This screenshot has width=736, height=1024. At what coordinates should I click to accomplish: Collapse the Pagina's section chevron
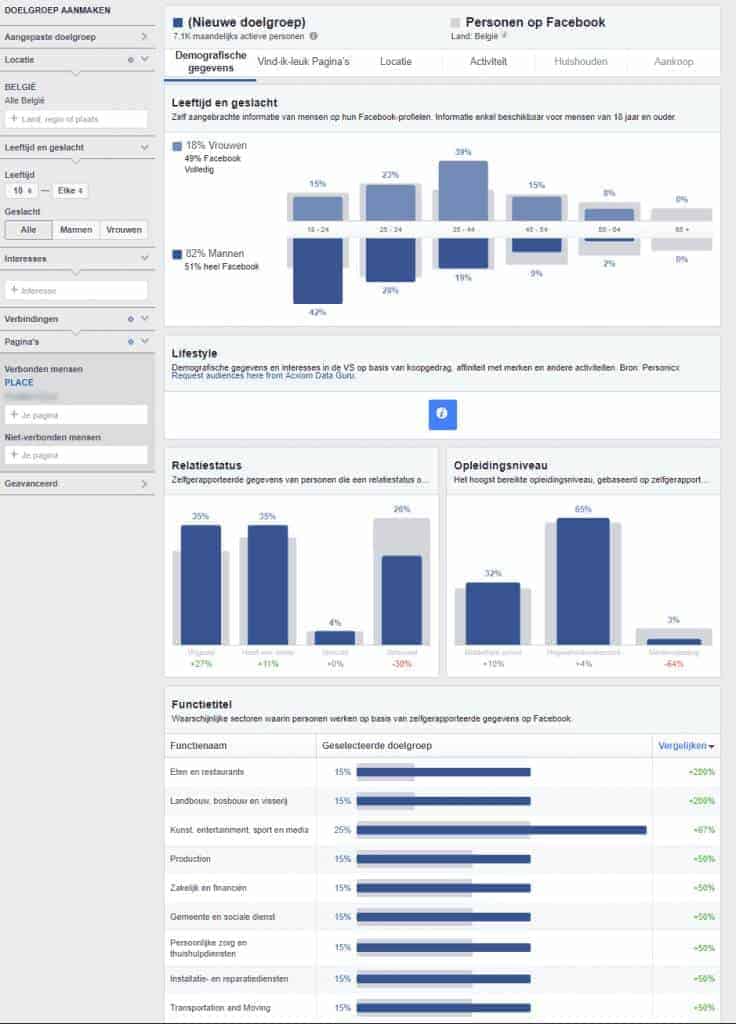[145, 342]
